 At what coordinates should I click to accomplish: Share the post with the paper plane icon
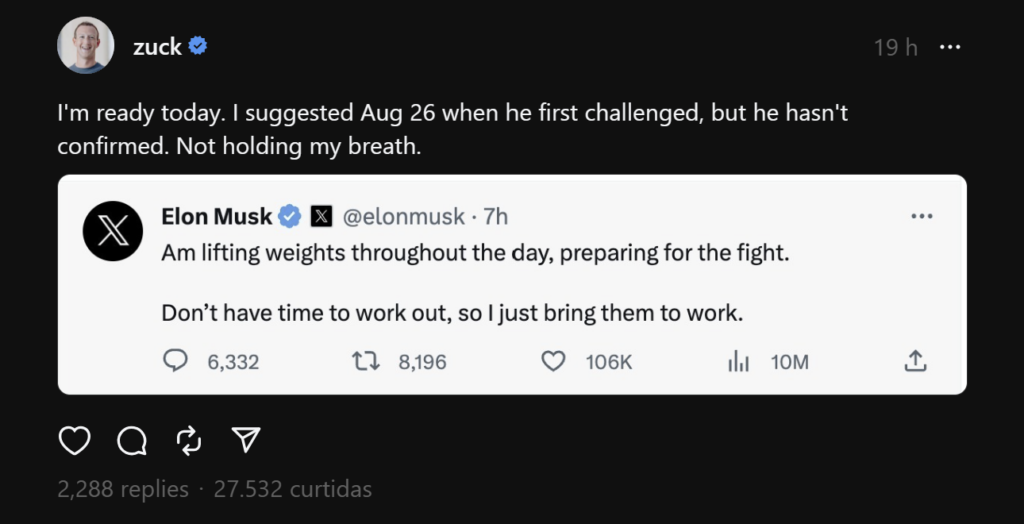click(x=246, y=440)
